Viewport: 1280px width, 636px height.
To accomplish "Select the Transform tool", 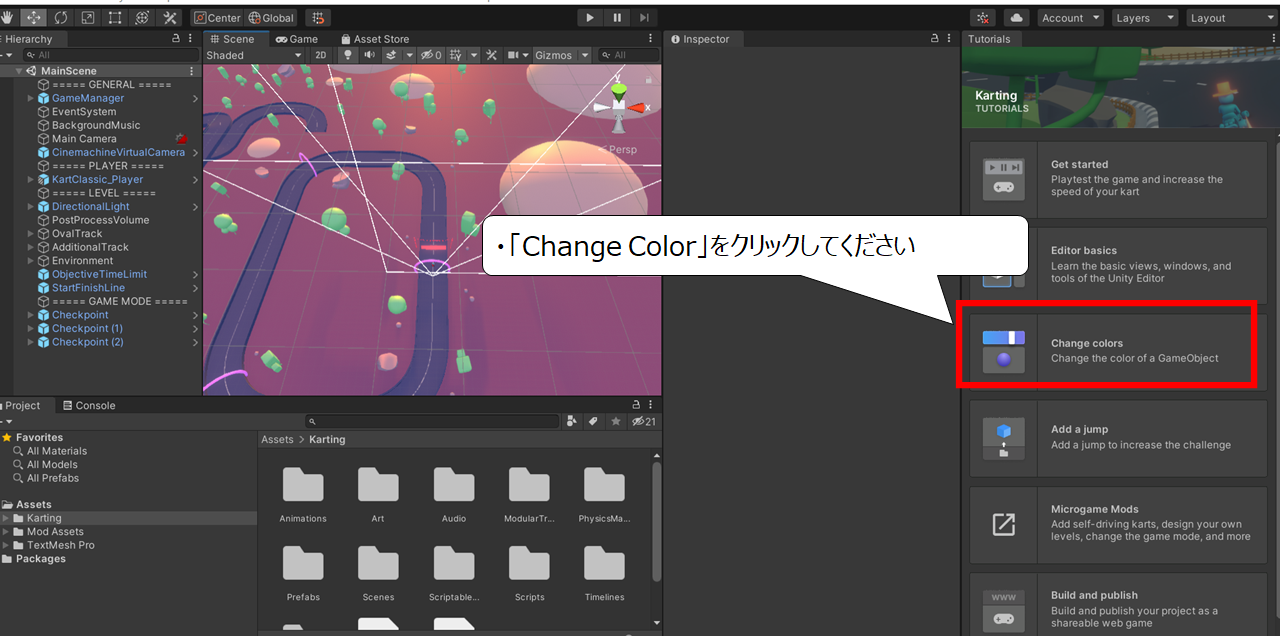I will (142, 18).
